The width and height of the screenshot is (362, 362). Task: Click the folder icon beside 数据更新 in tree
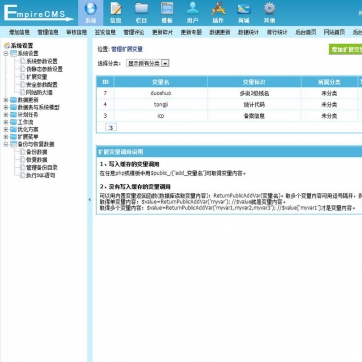13,100
